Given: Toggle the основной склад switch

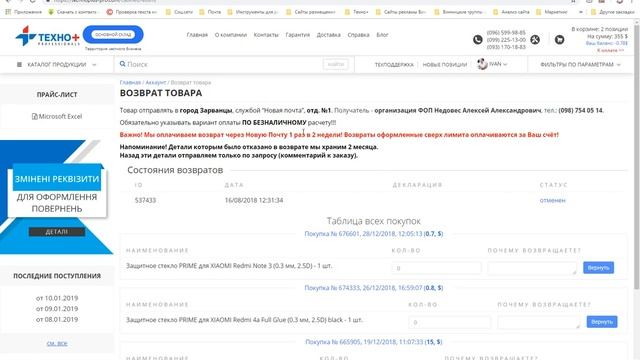Looking at the screenshot, I should tap(113, 35).
